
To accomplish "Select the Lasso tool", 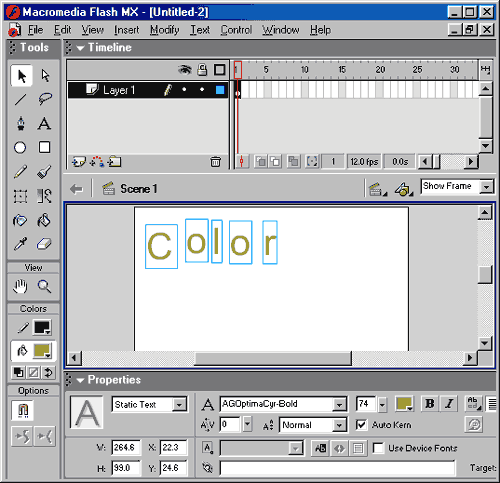I will (45, 99).
